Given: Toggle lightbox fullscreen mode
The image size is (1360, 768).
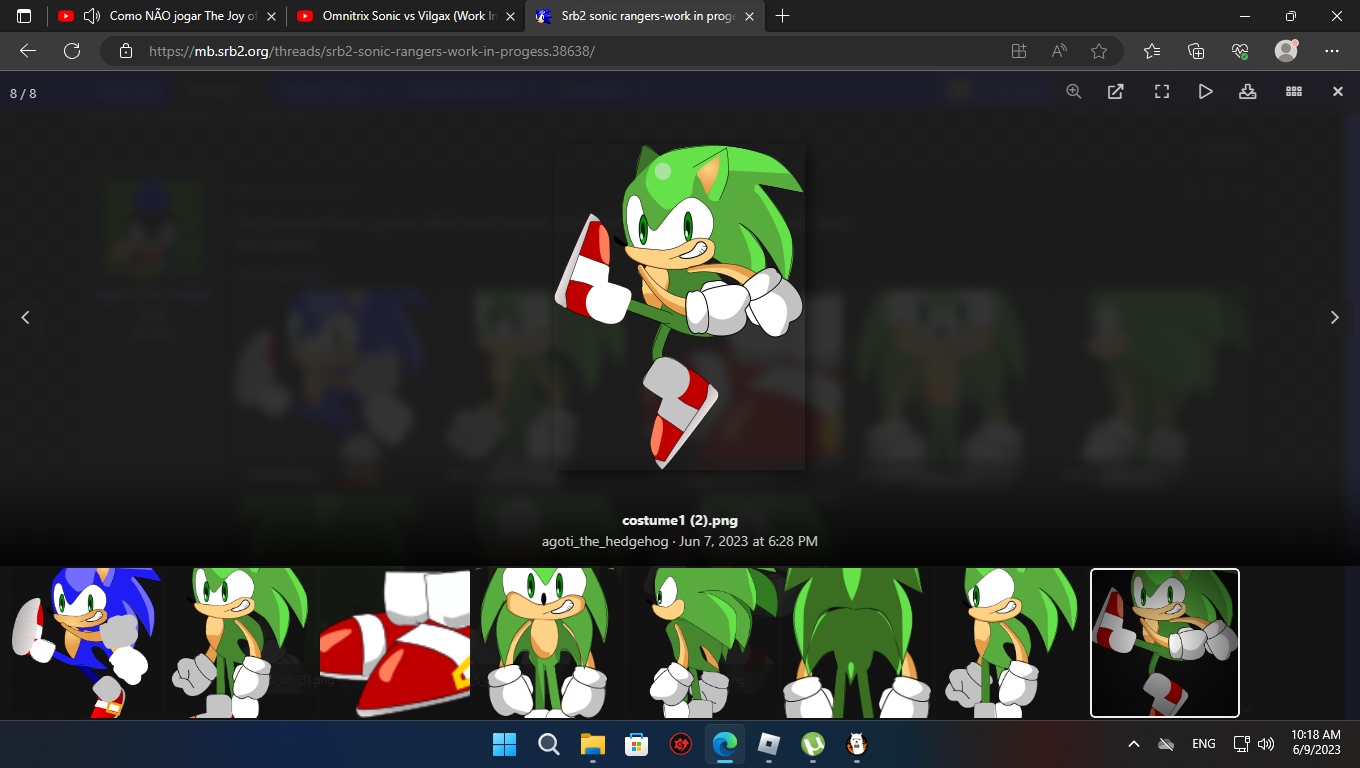Looking at the screenshot, I should tap(1162, 92).
